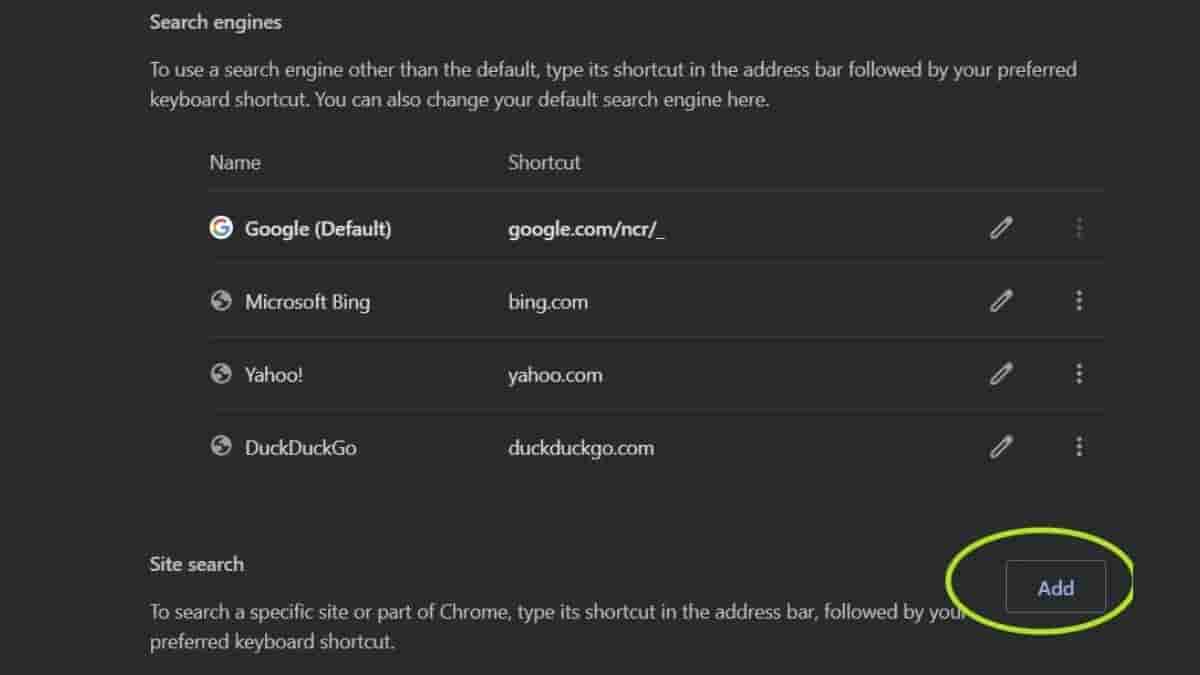Image resolution: width=1200 pixels, height=675 pixels.
Task: Open more actions for Microsoft Bing
Action: coord(1078,300)
